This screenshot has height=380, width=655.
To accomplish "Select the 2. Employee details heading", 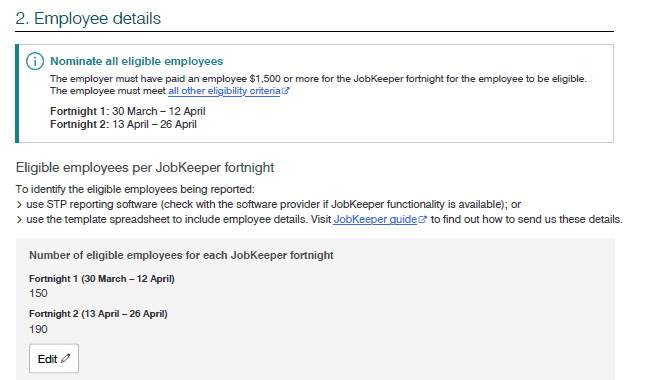I will pyautogui.click(x=88, y=19).
